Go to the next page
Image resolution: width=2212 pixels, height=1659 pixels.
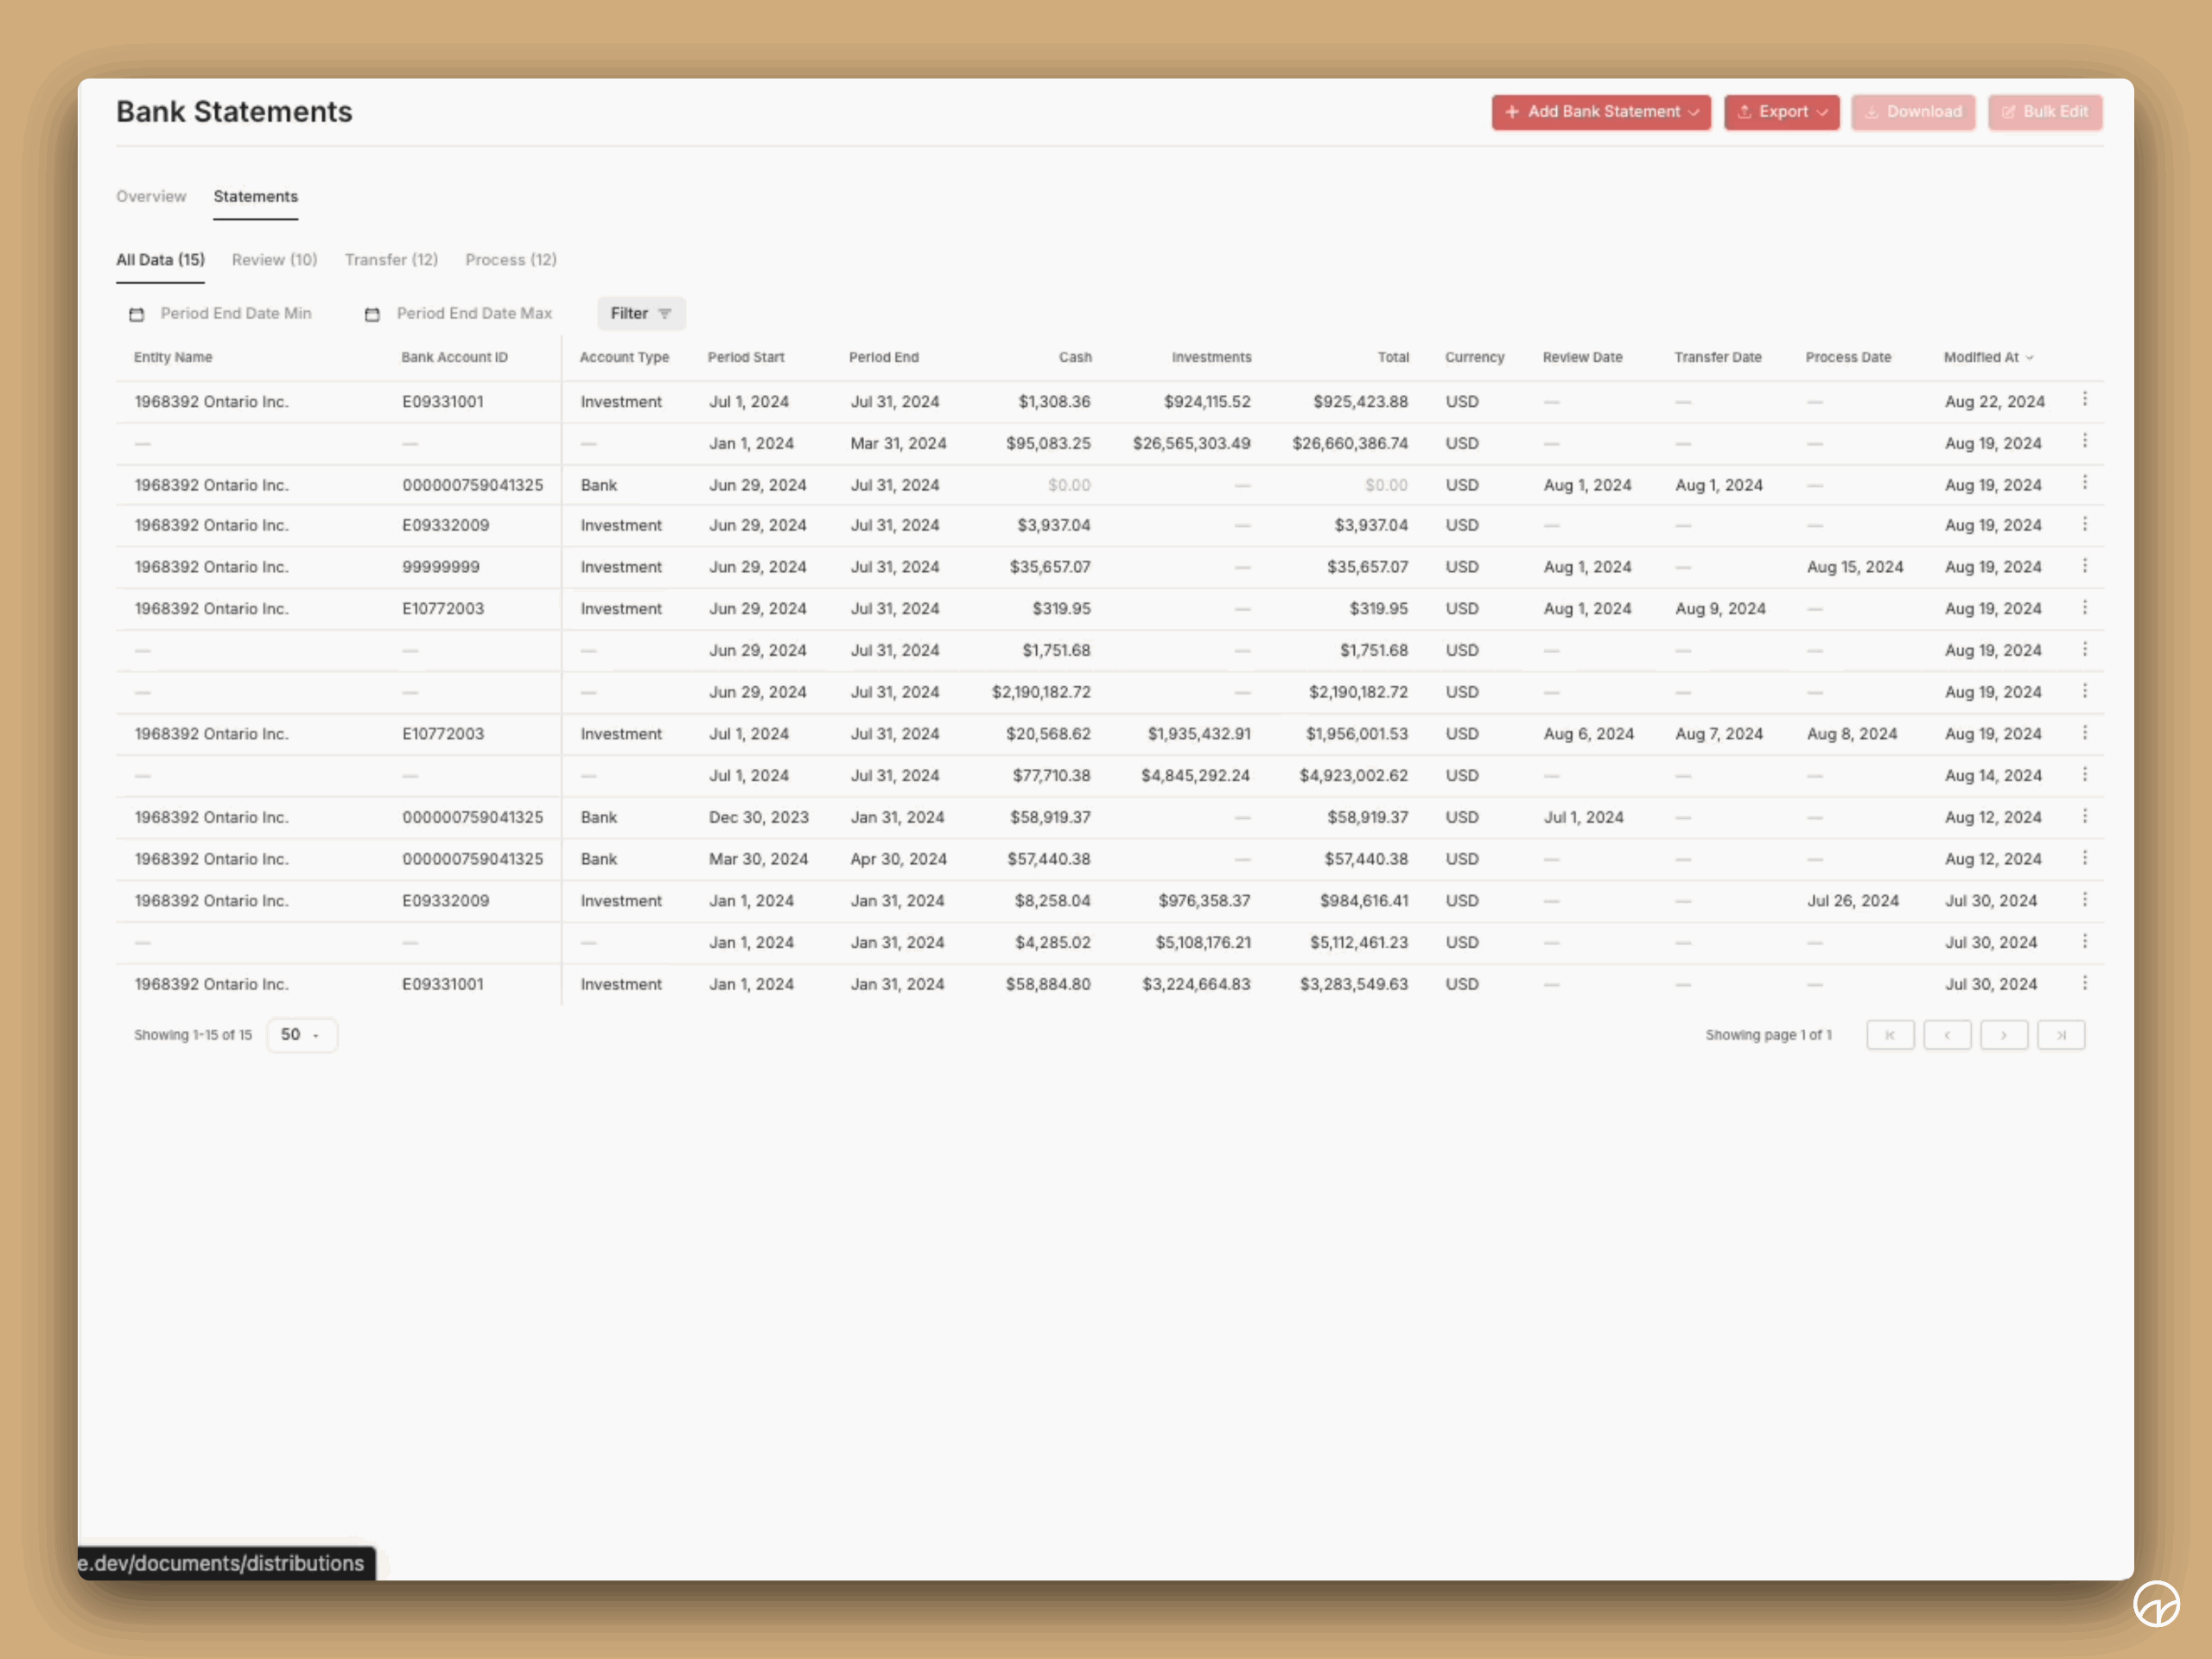point(2004,1035)
